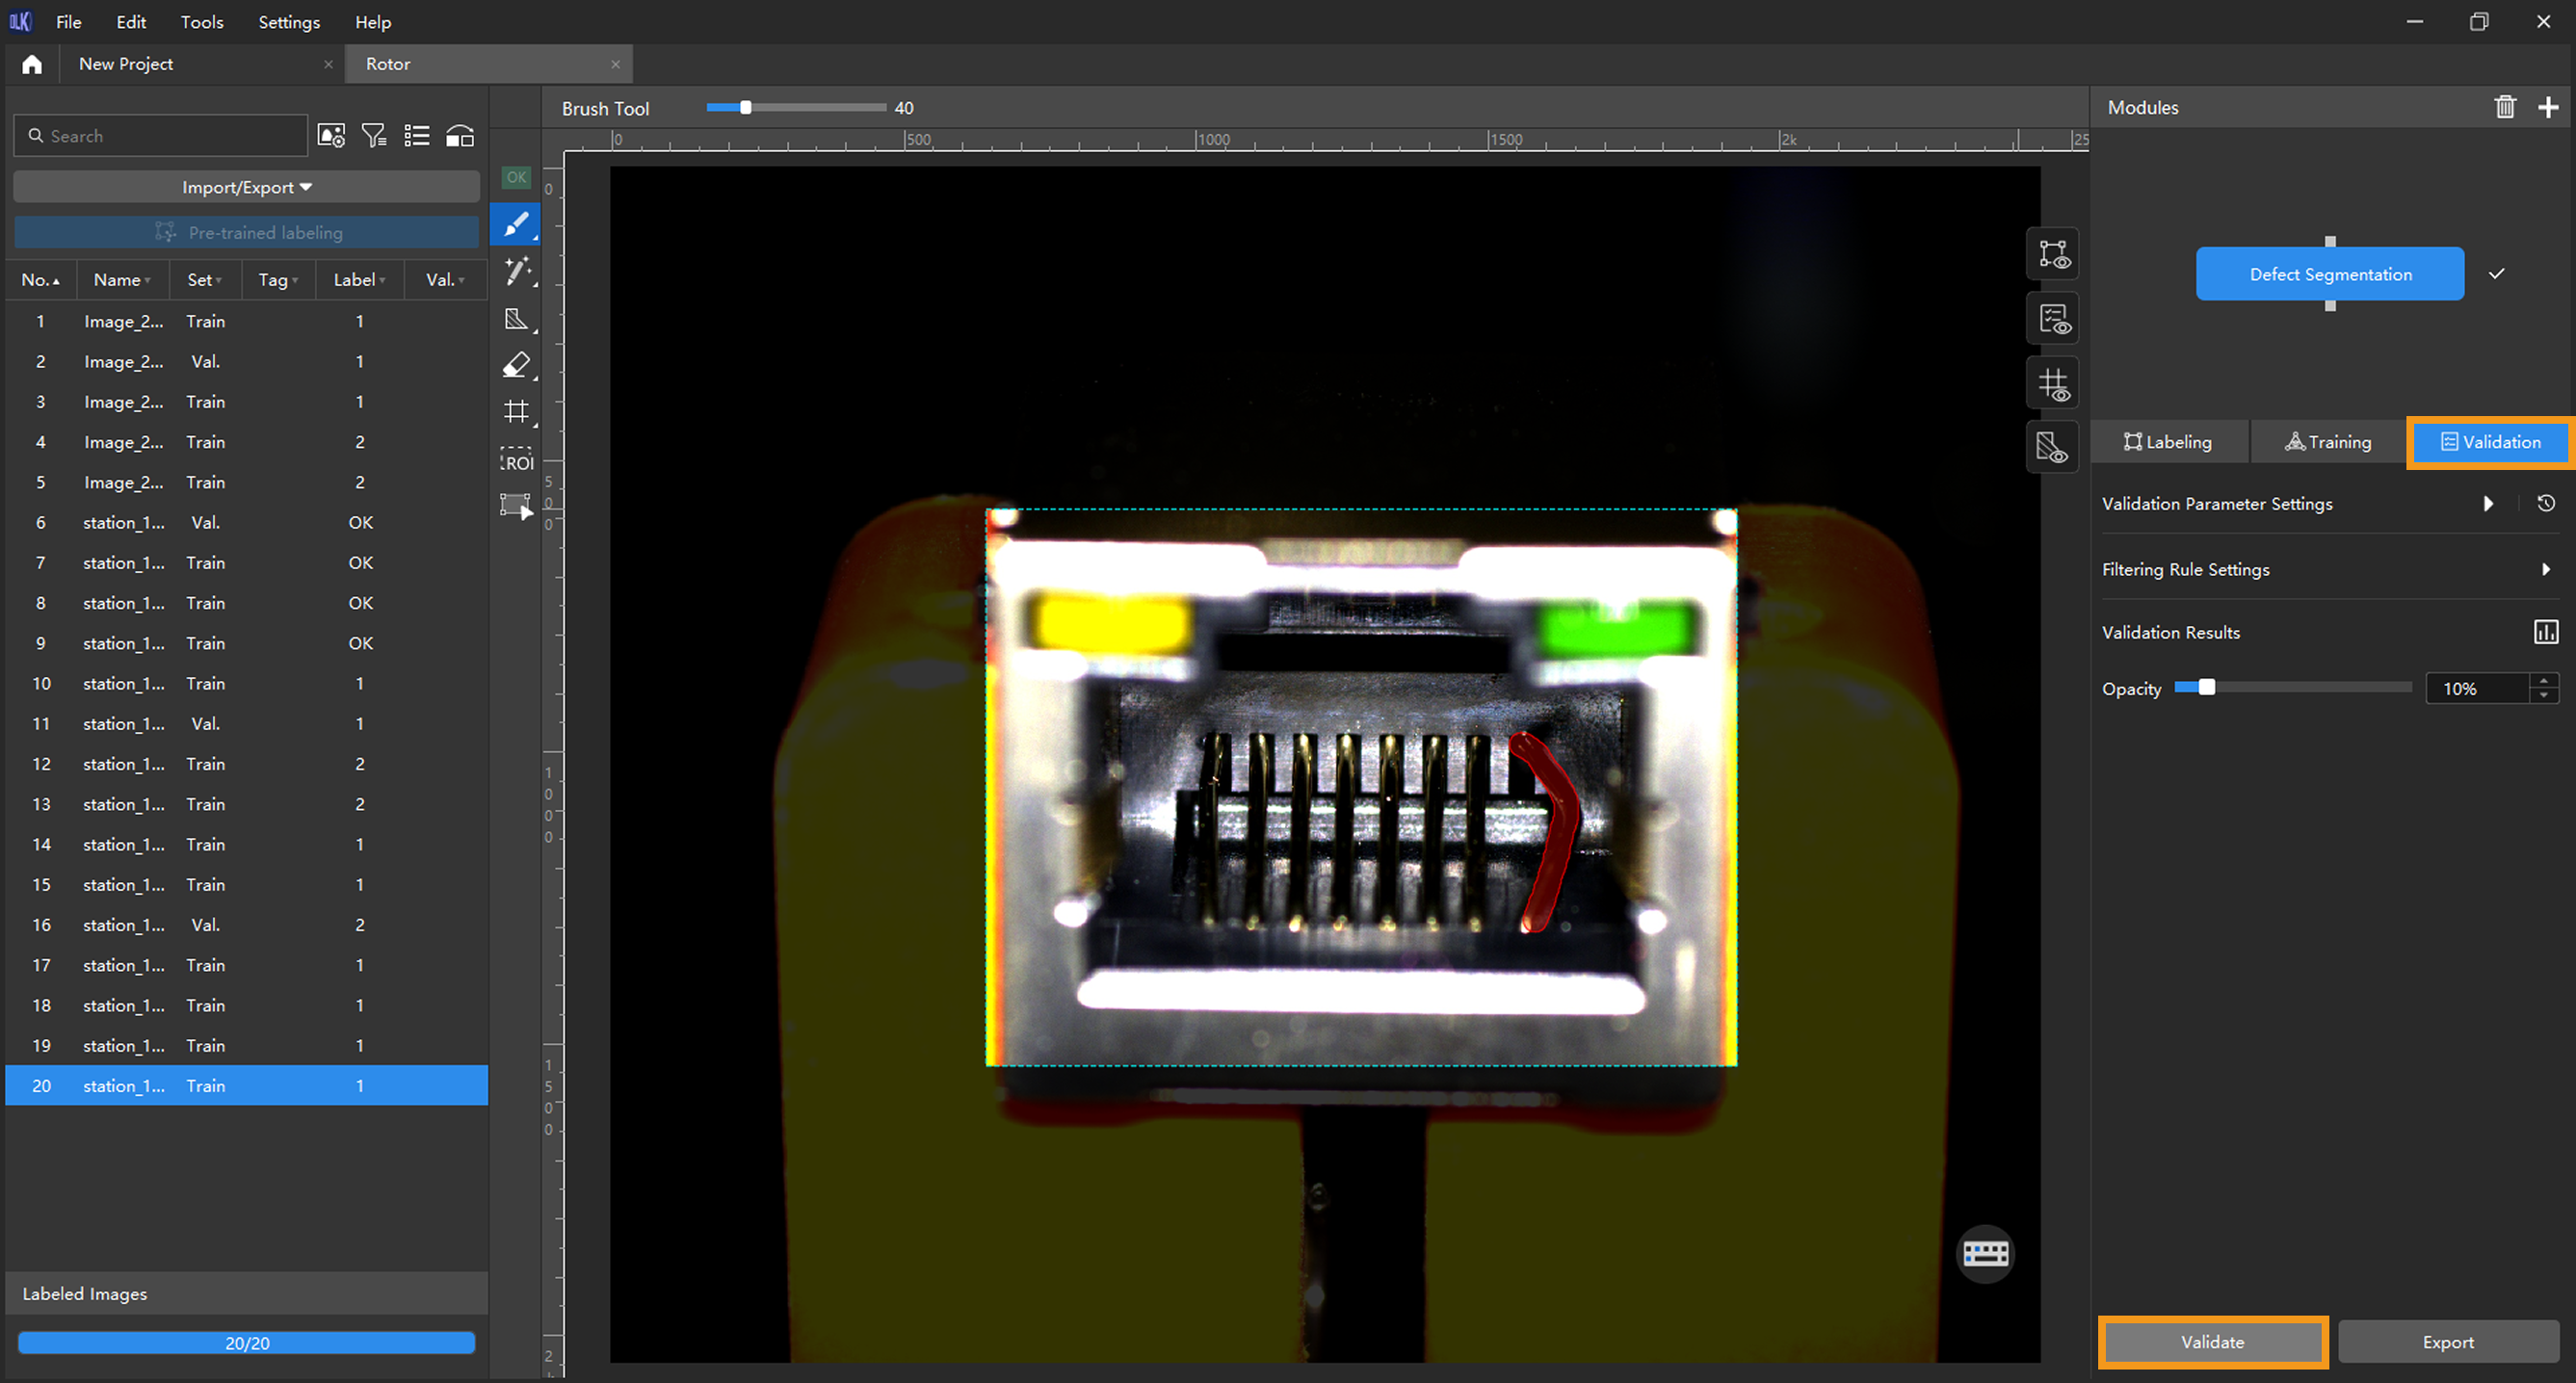The image size is (2576, 1383).
Task: Select the Smart labeling magic wand tool
Action: [x=516, y=271]
